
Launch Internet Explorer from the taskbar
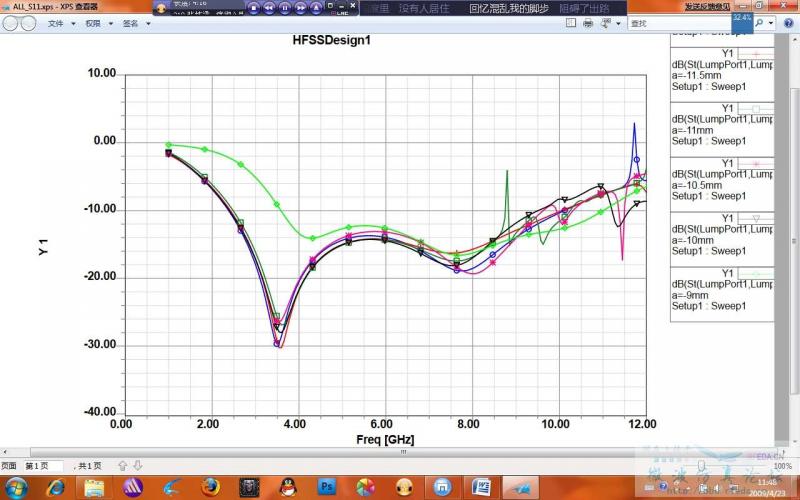[55, 488]
